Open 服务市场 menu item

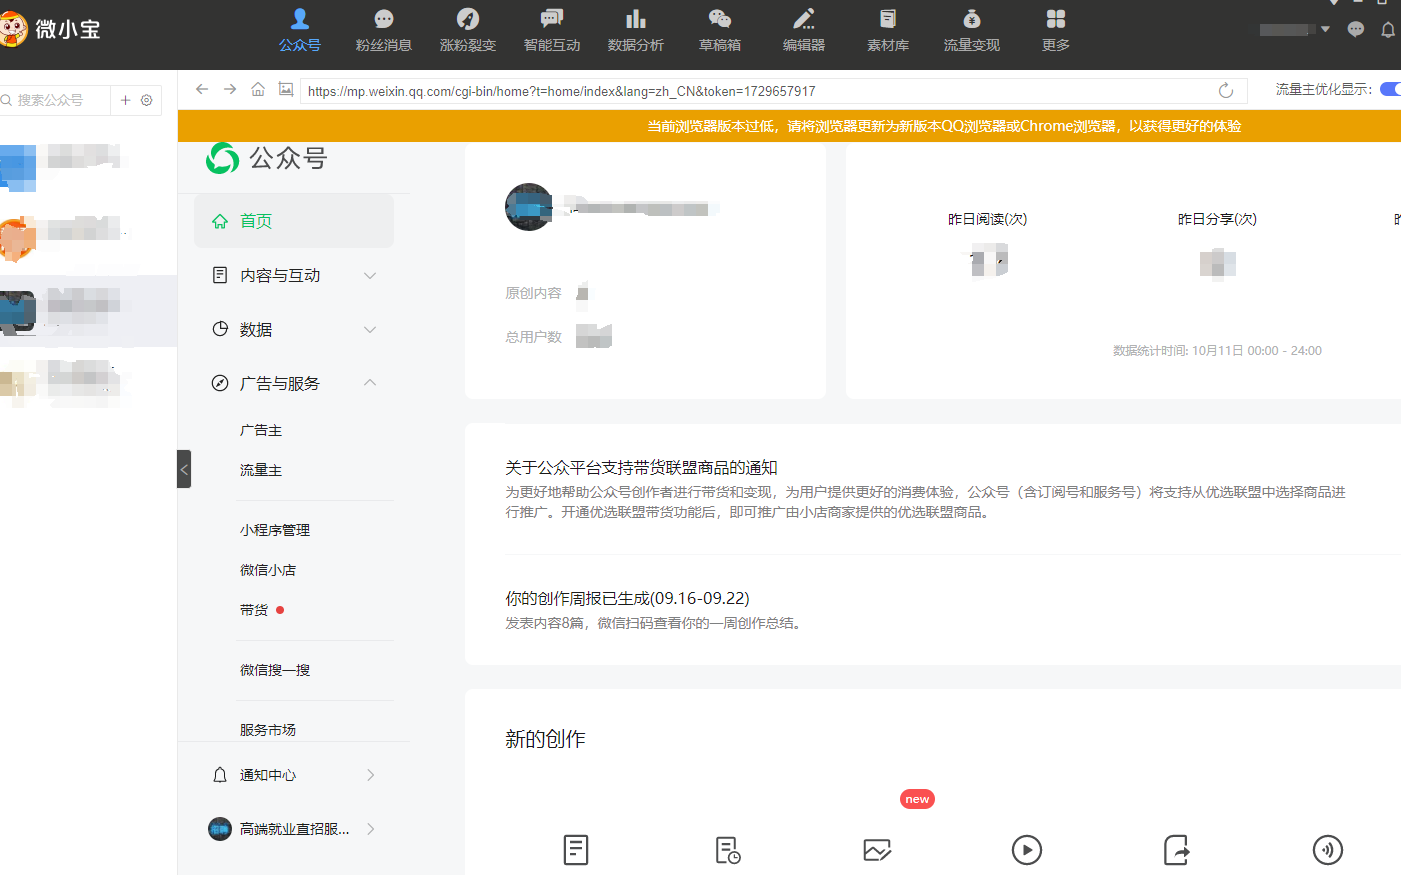tap(268, 730)
